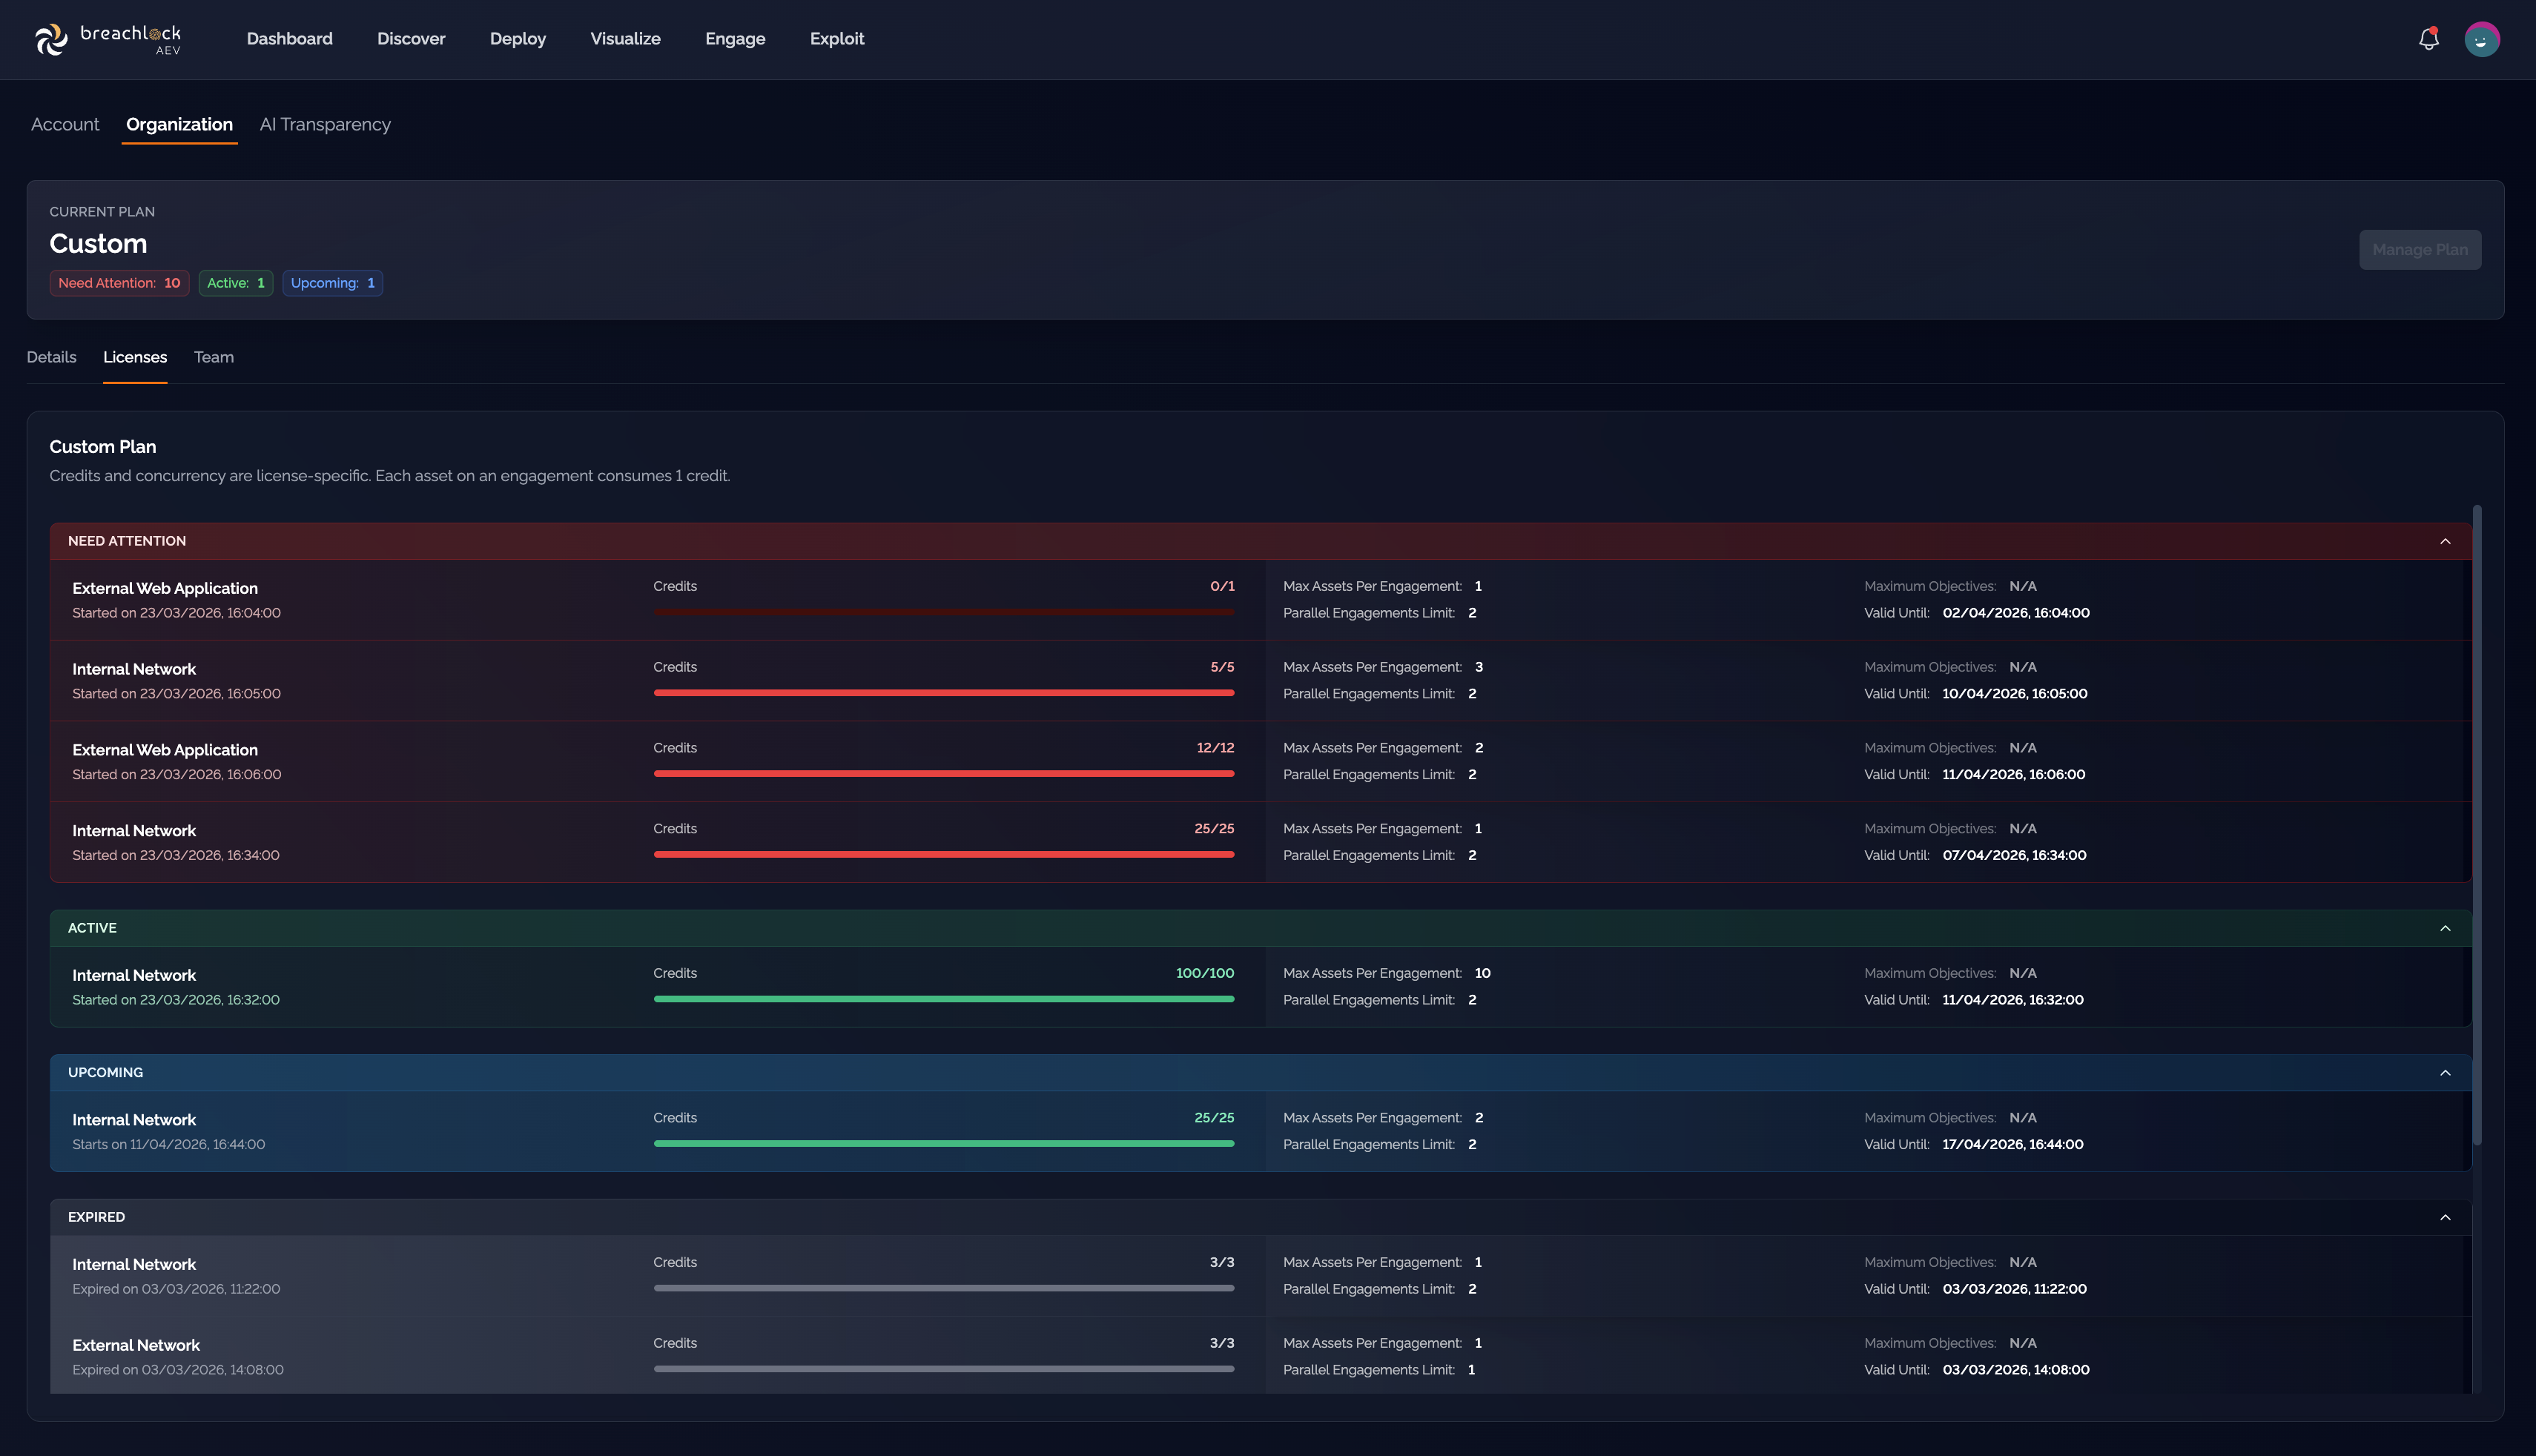Switch to the Details sub-tab
The width and height of the screenshot is (2536, 1456).
pos(51,357)
